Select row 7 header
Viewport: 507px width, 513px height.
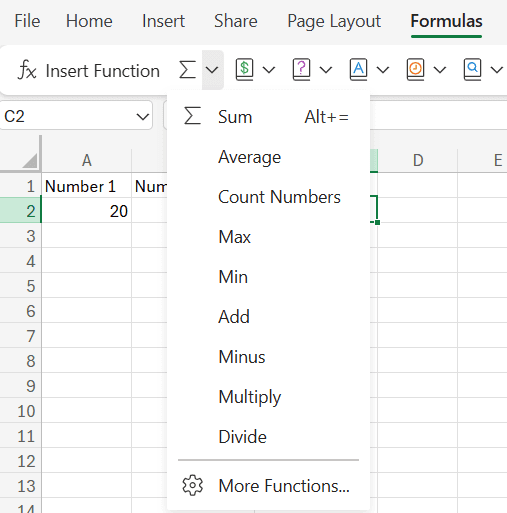(x=21, y=336)
